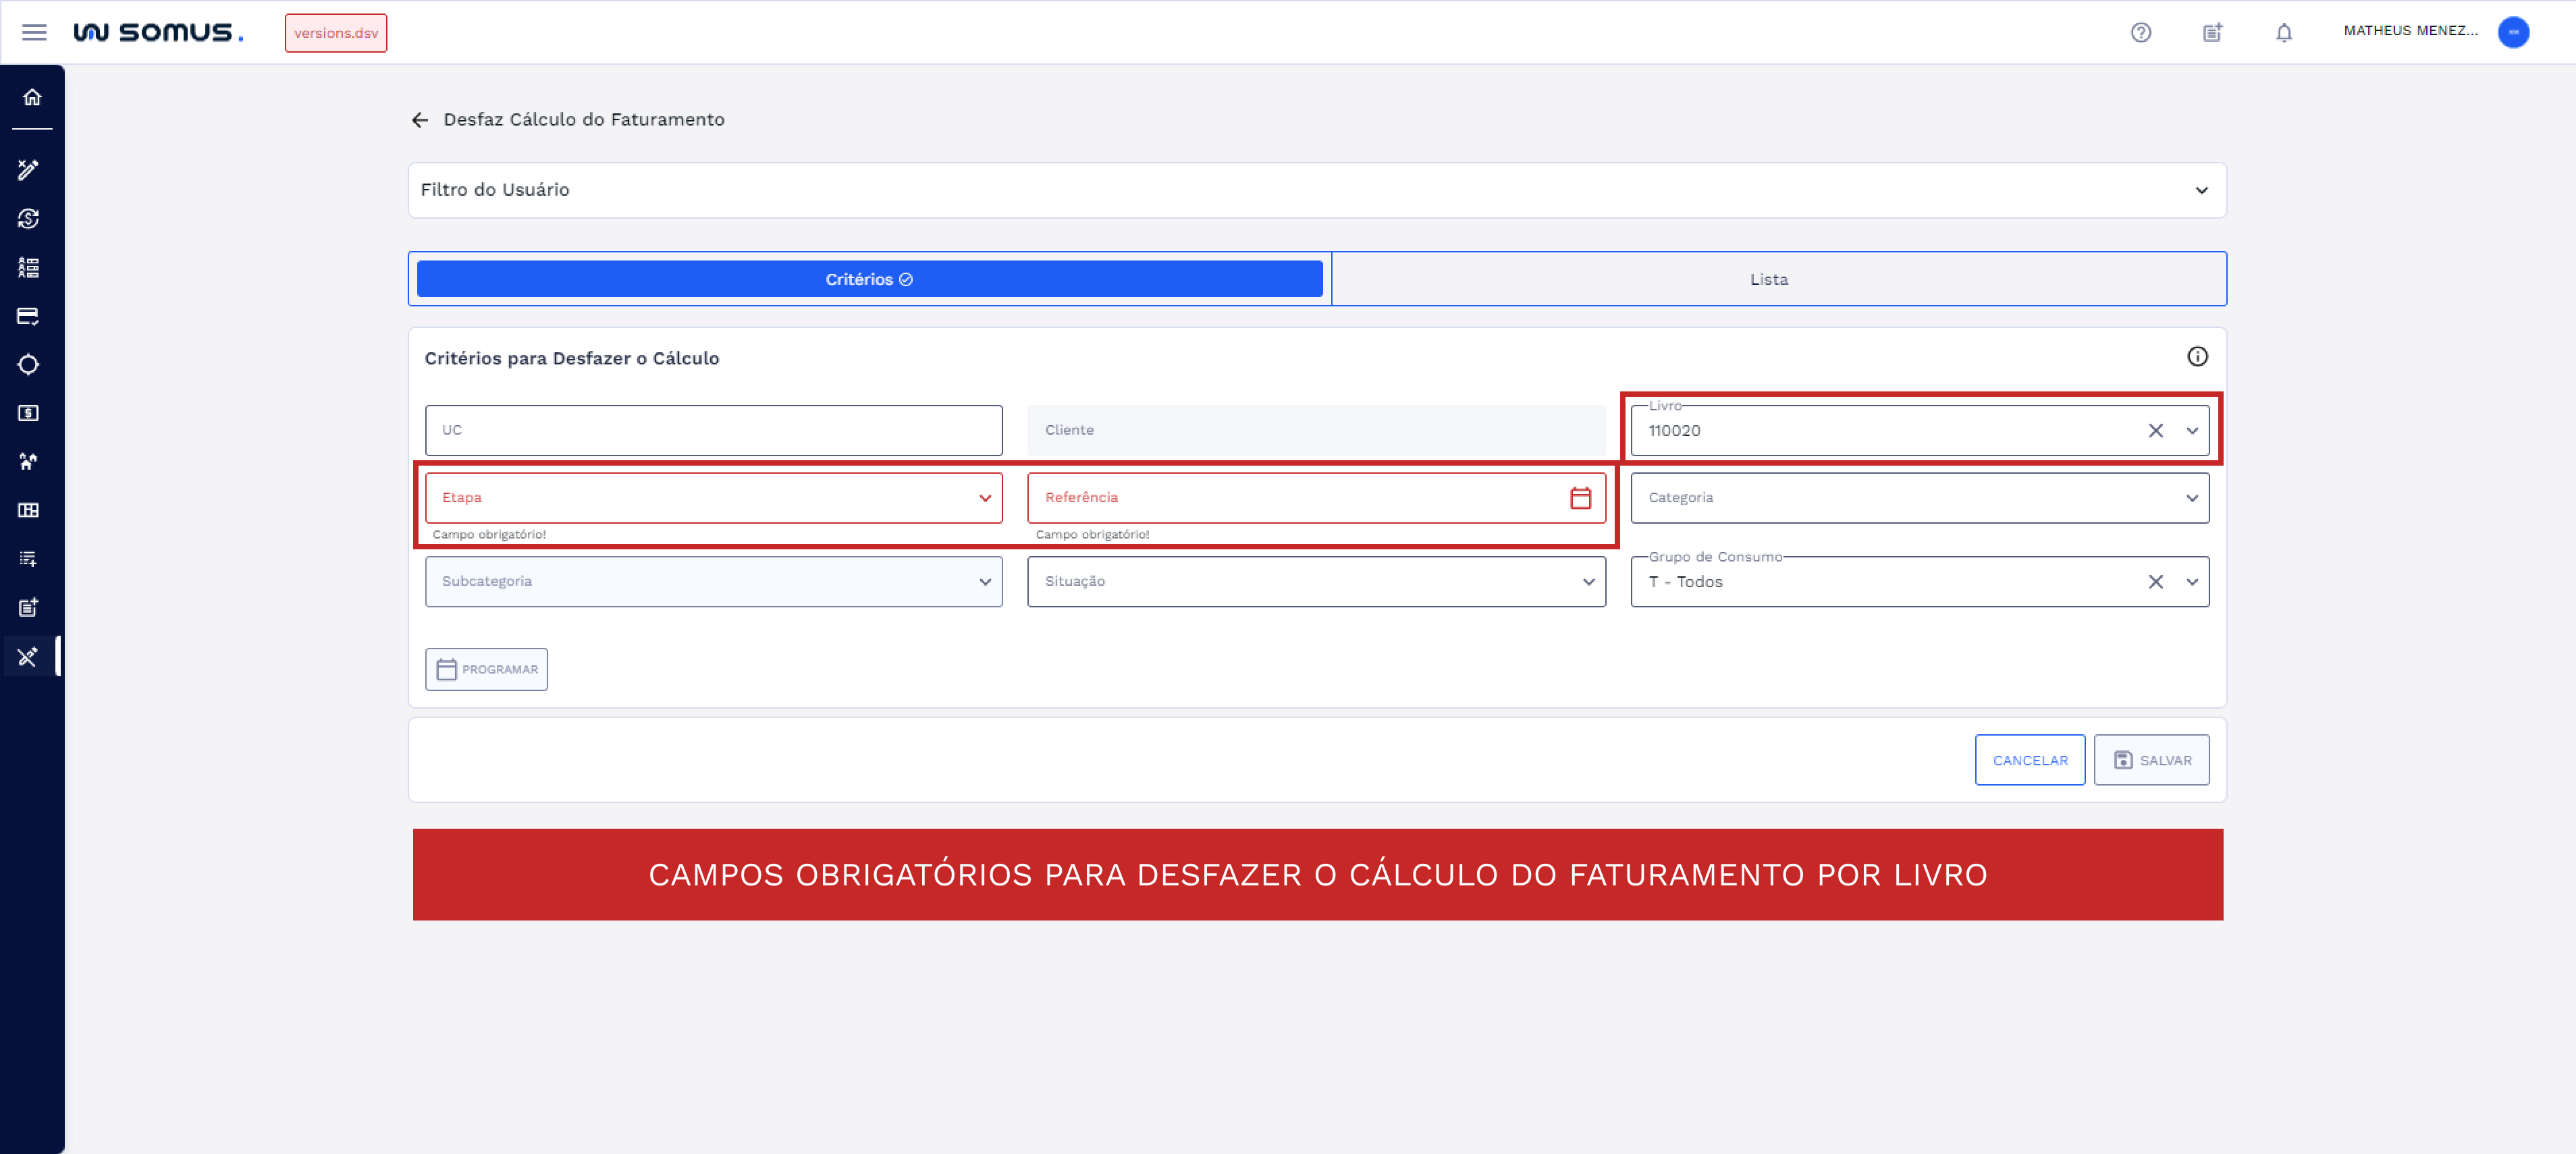Select the magic pen tool in the sidebar
The image size is (2576, 1154).
click(29, 170)
